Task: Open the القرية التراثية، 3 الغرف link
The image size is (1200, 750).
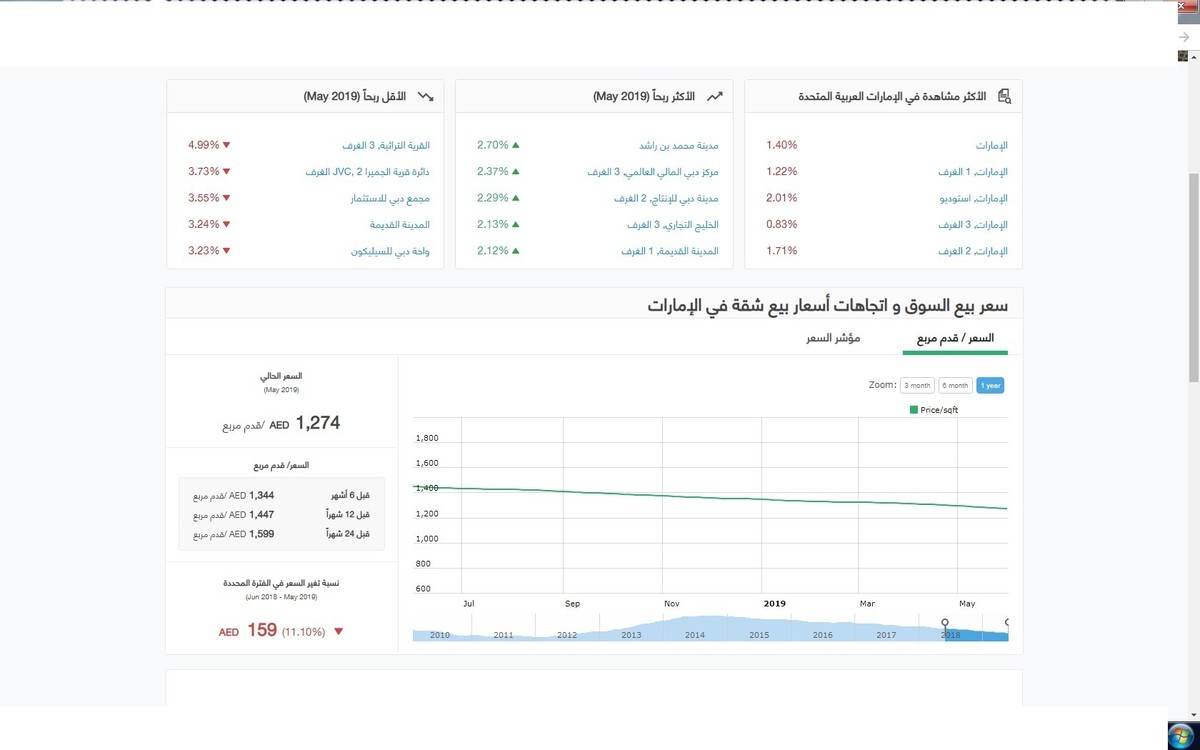Action: (x=385, y=145)
